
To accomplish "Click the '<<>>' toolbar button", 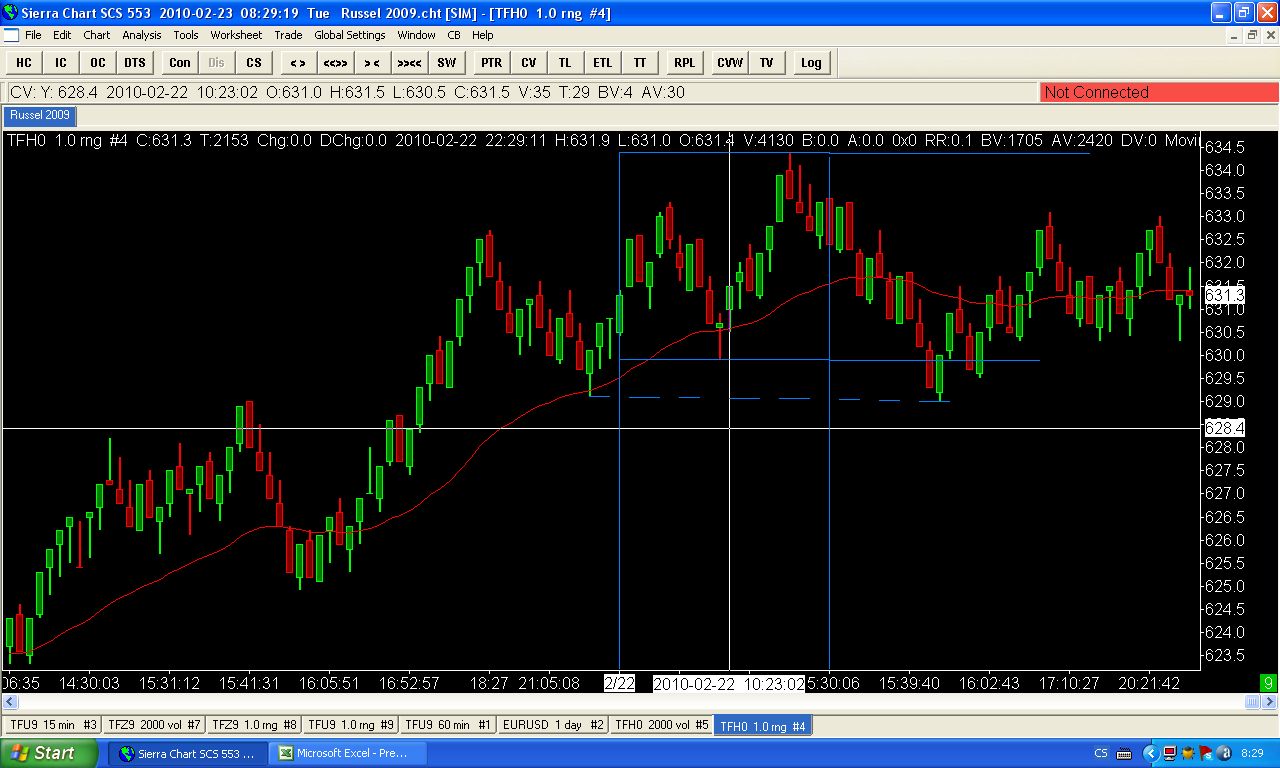I will [x=335, y=62].
